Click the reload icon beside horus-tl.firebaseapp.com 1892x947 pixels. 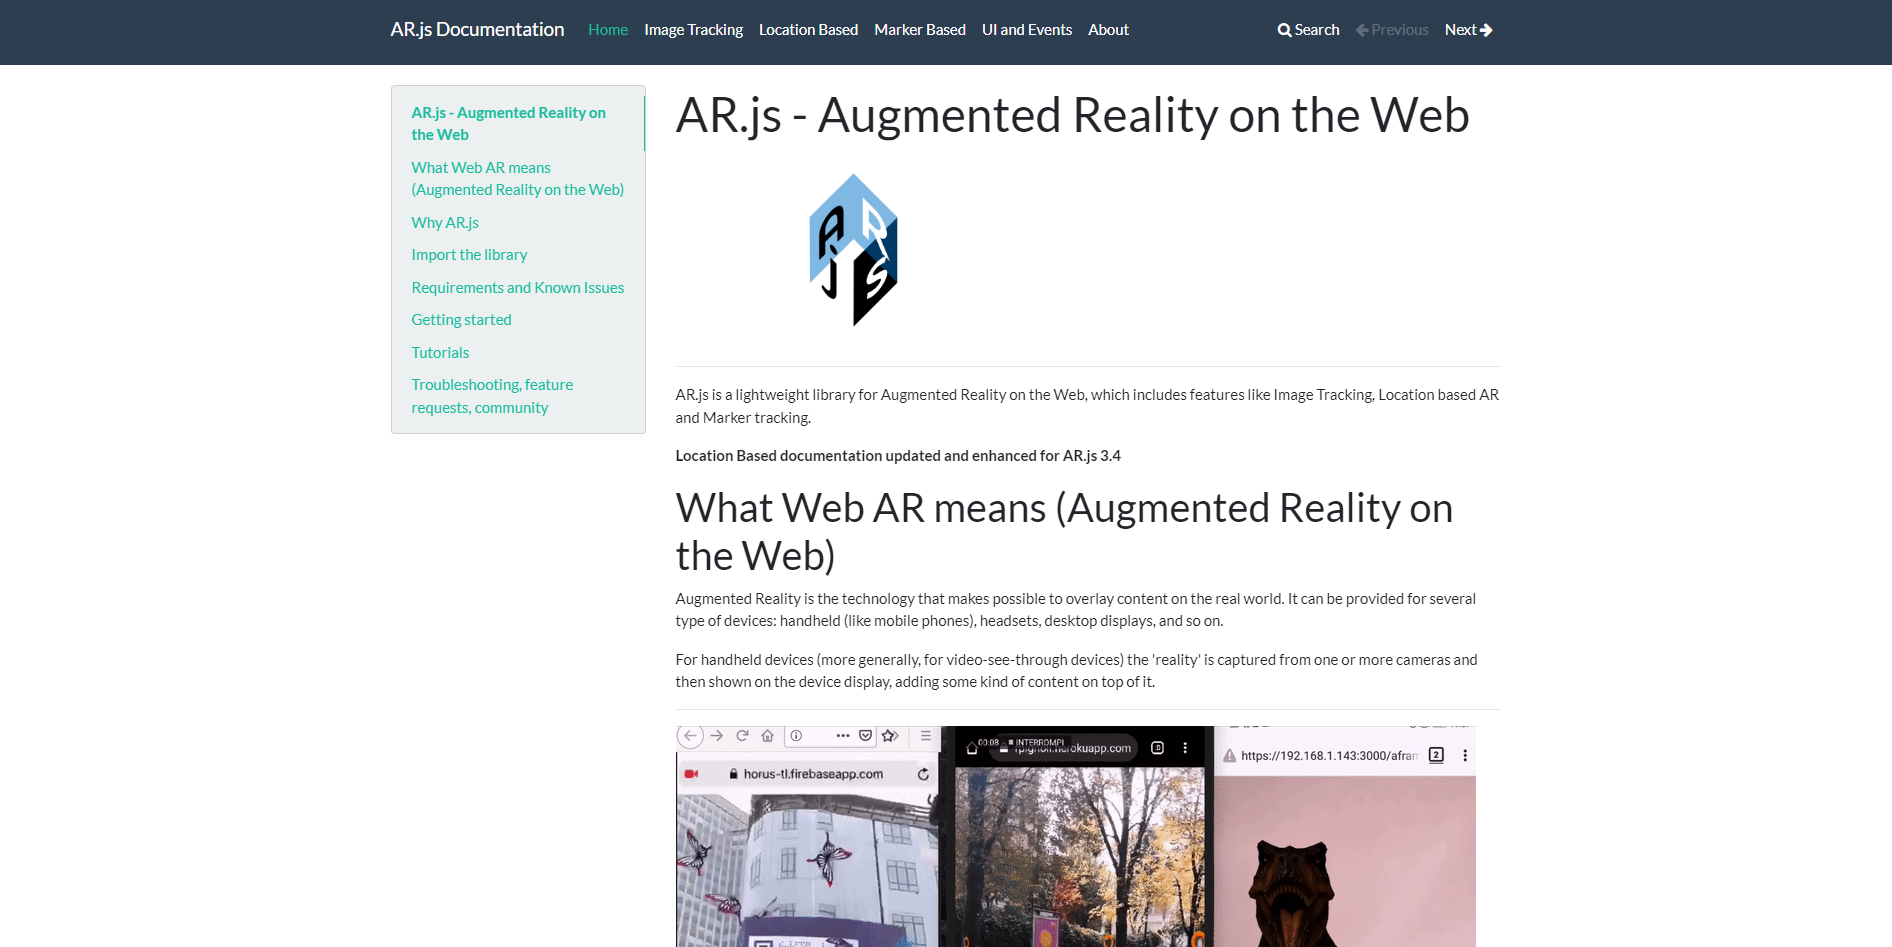coord(923,774)
